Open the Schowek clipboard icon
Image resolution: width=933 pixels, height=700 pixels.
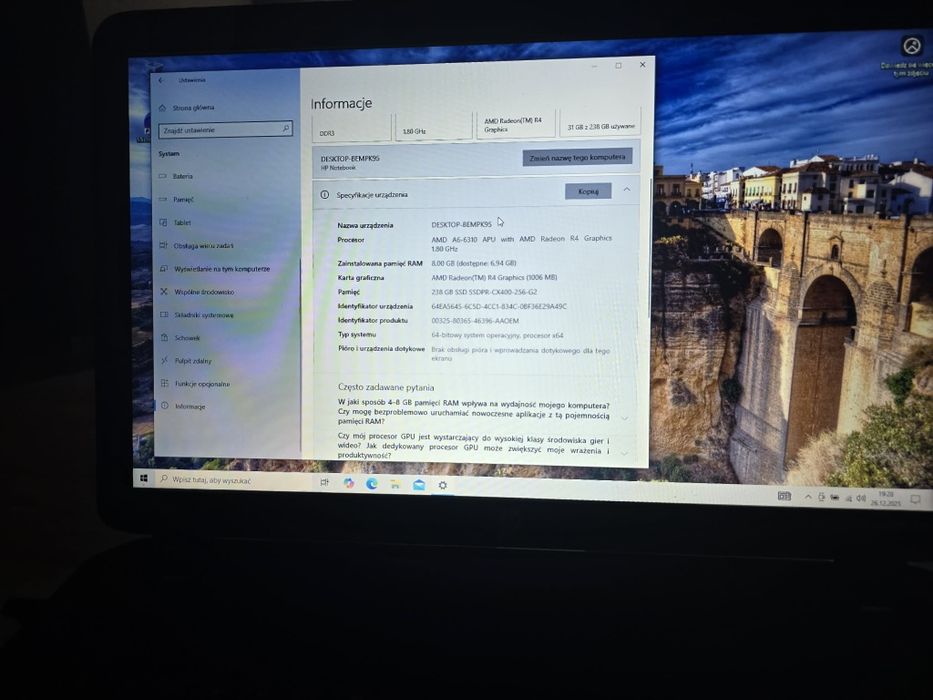(164, 338)
